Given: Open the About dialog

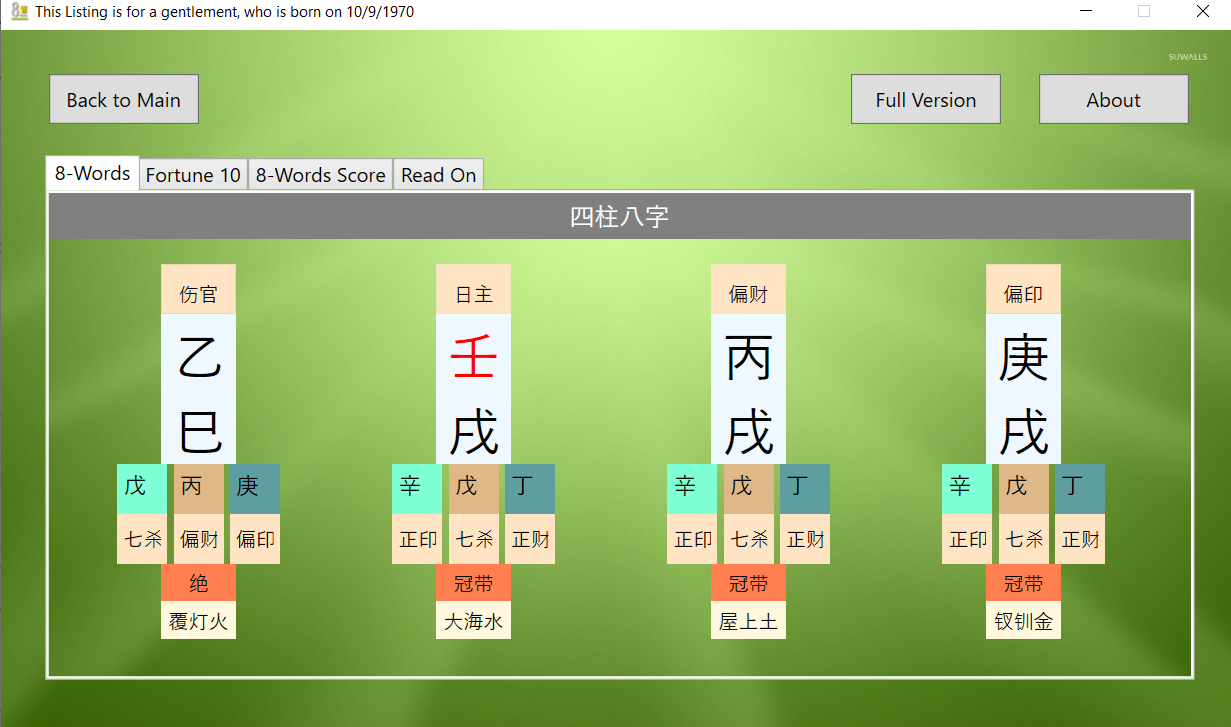Looking at the screenshot, I should click(1113, 100).
